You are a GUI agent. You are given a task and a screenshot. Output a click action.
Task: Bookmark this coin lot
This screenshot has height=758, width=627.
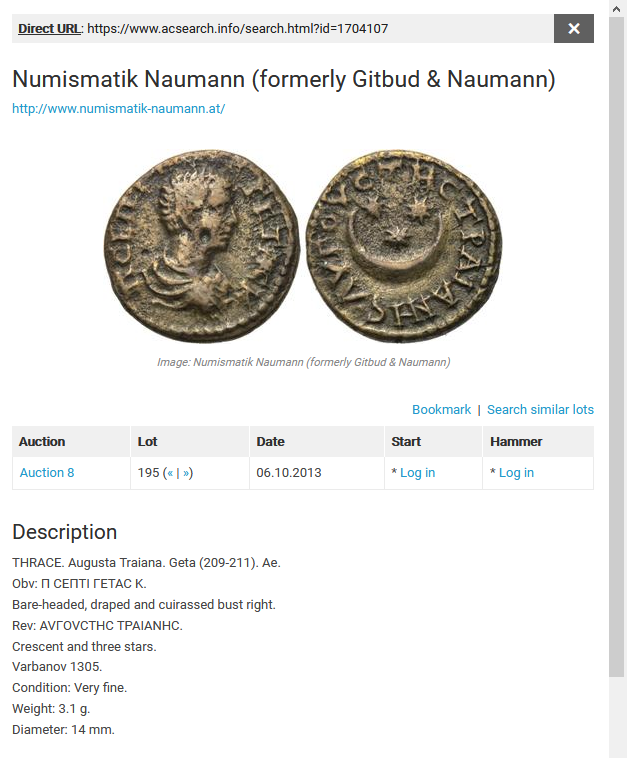click(441, 410)
